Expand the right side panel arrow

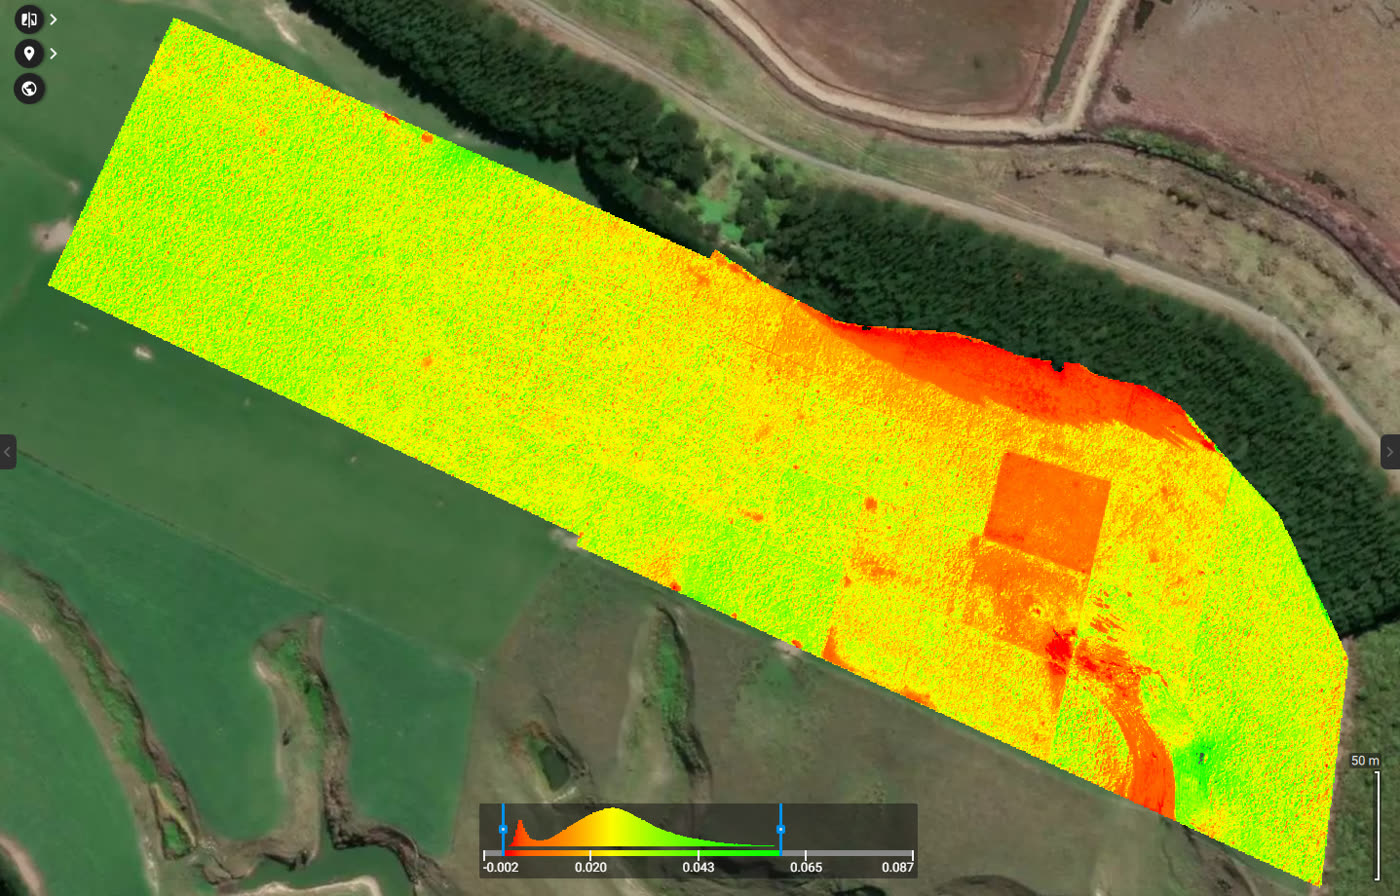[x=1390, y=451]
